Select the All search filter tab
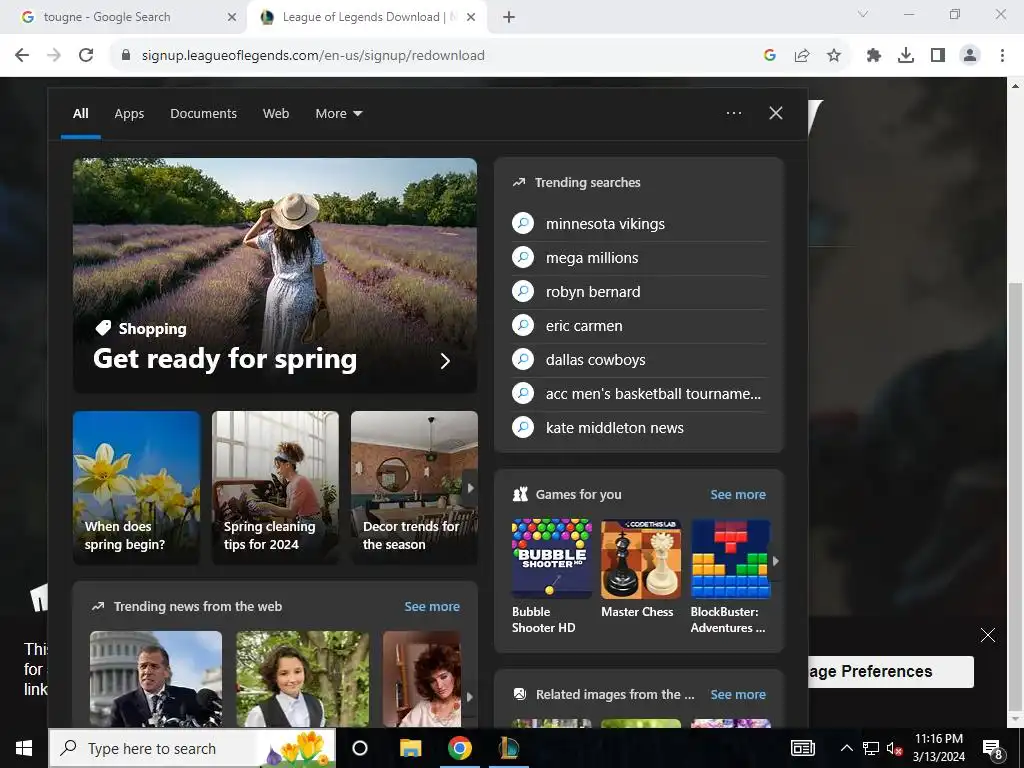The width and height of the screenshot is (1024, 768). [80, 114]
